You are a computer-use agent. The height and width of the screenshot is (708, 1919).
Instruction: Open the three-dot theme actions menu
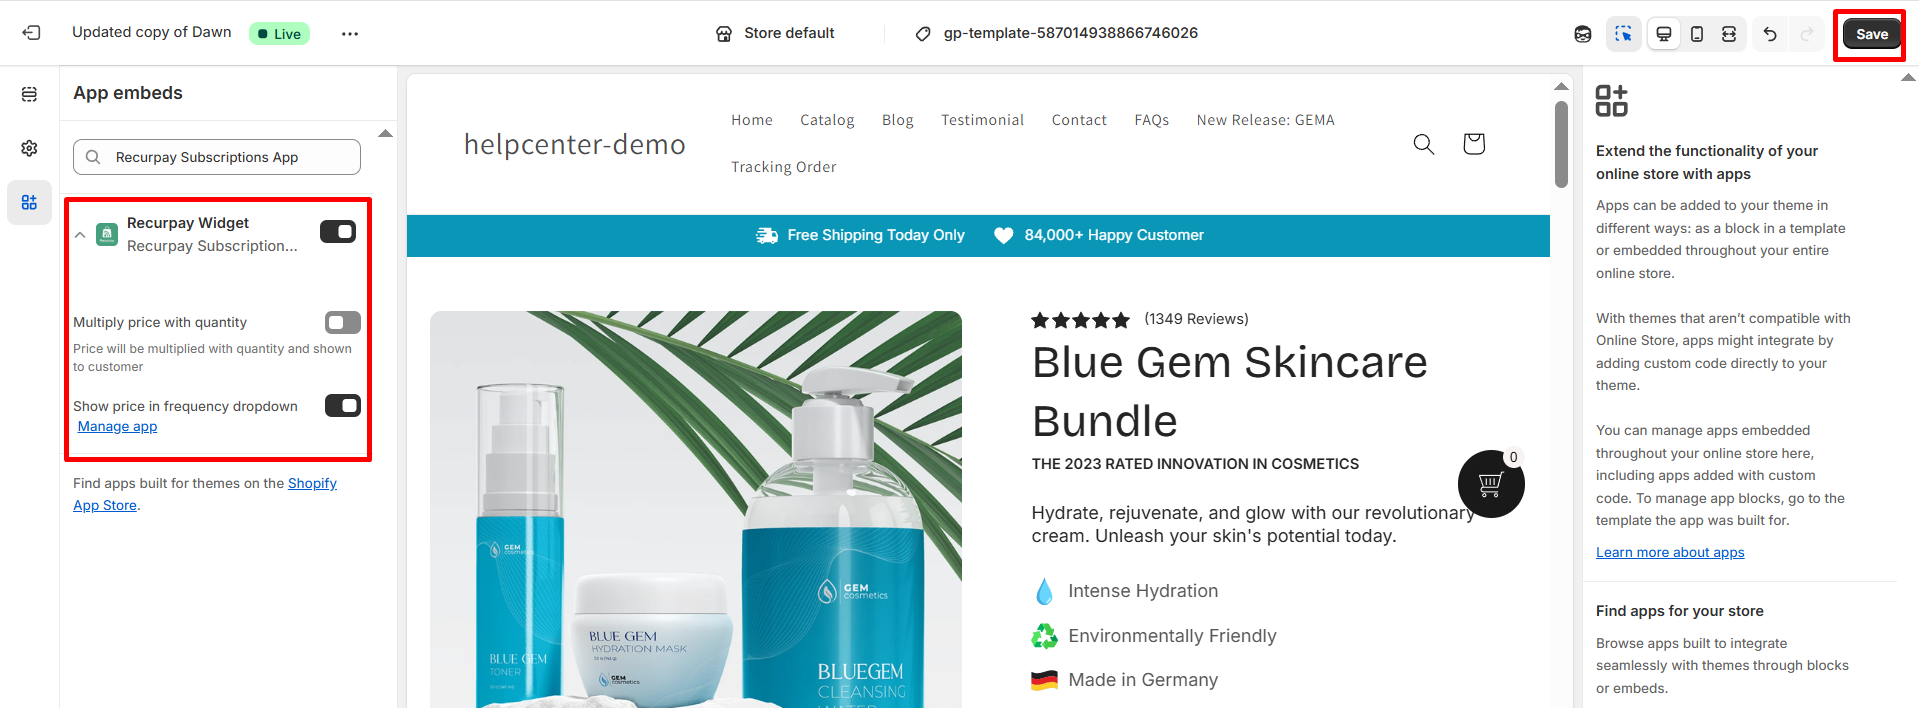coord(349,34)
